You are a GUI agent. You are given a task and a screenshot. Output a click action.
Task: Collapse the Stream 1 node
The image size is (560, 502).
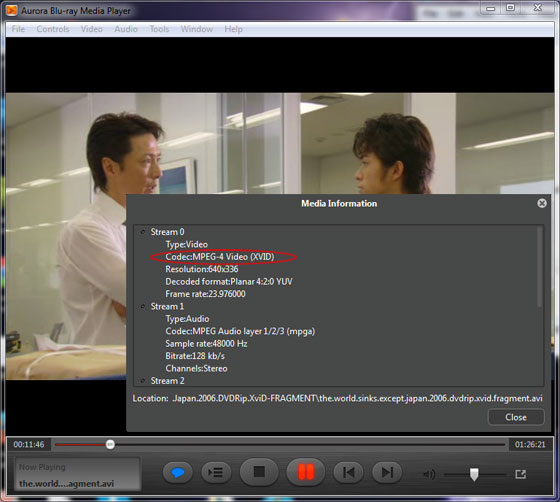coord(143,306)
